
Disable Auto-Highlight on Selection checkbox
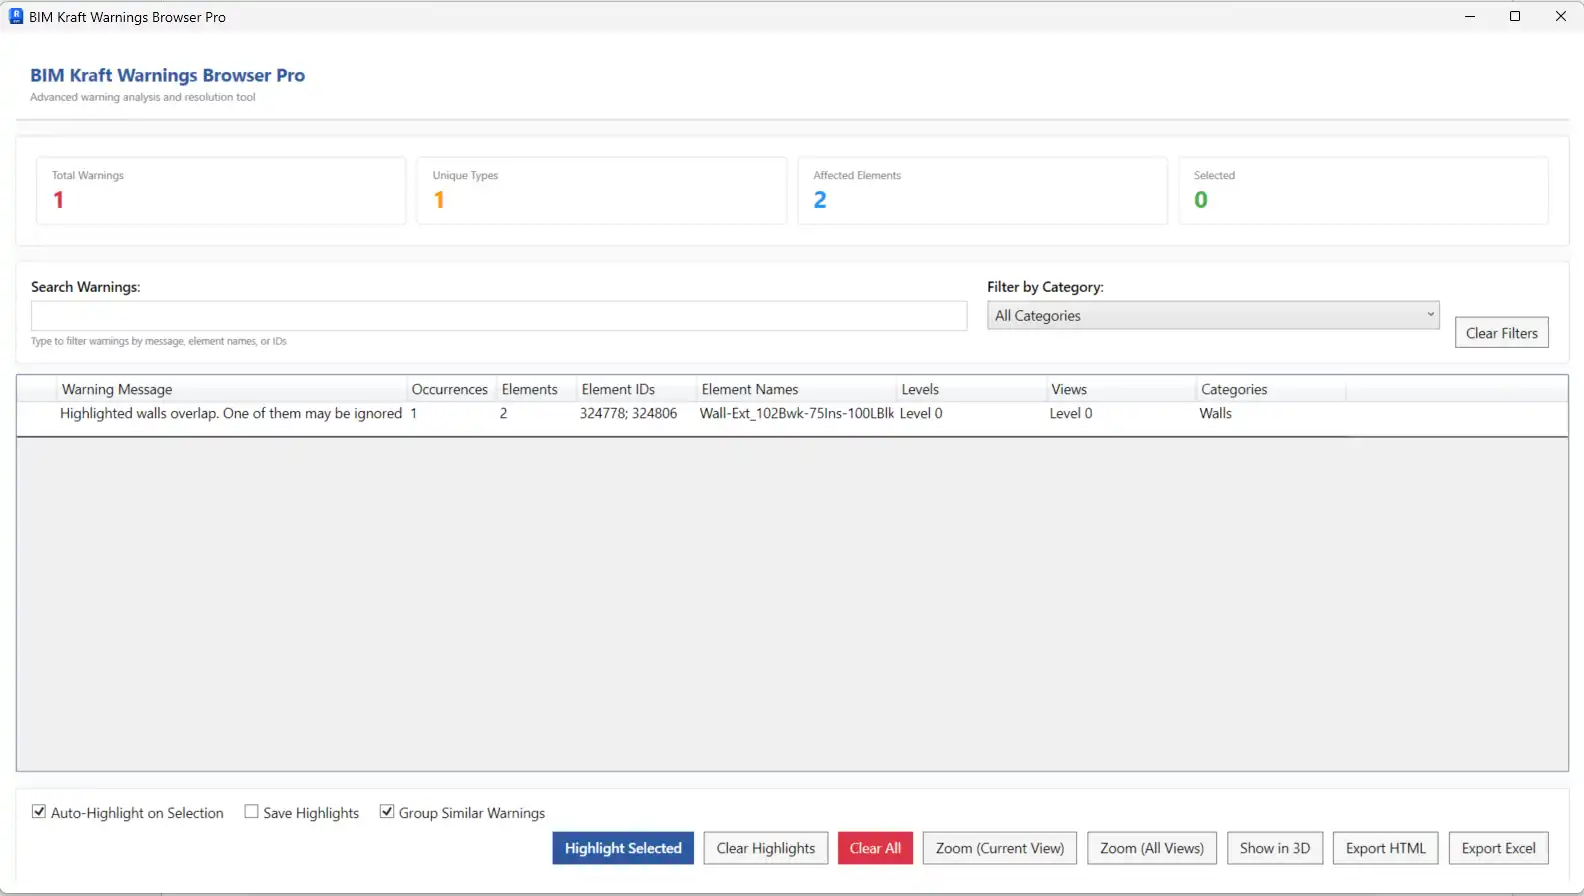pos(39,812)
